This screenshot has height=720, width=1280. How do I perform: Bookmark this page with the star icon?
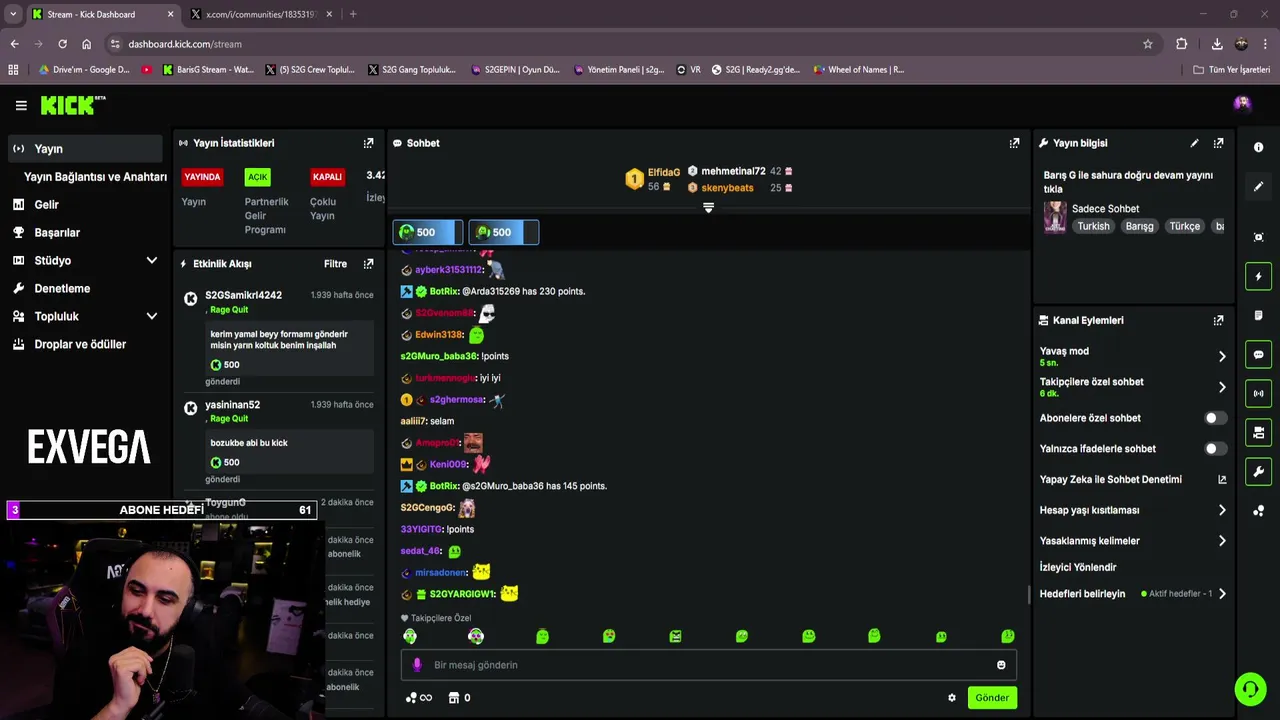(1148, 44)
